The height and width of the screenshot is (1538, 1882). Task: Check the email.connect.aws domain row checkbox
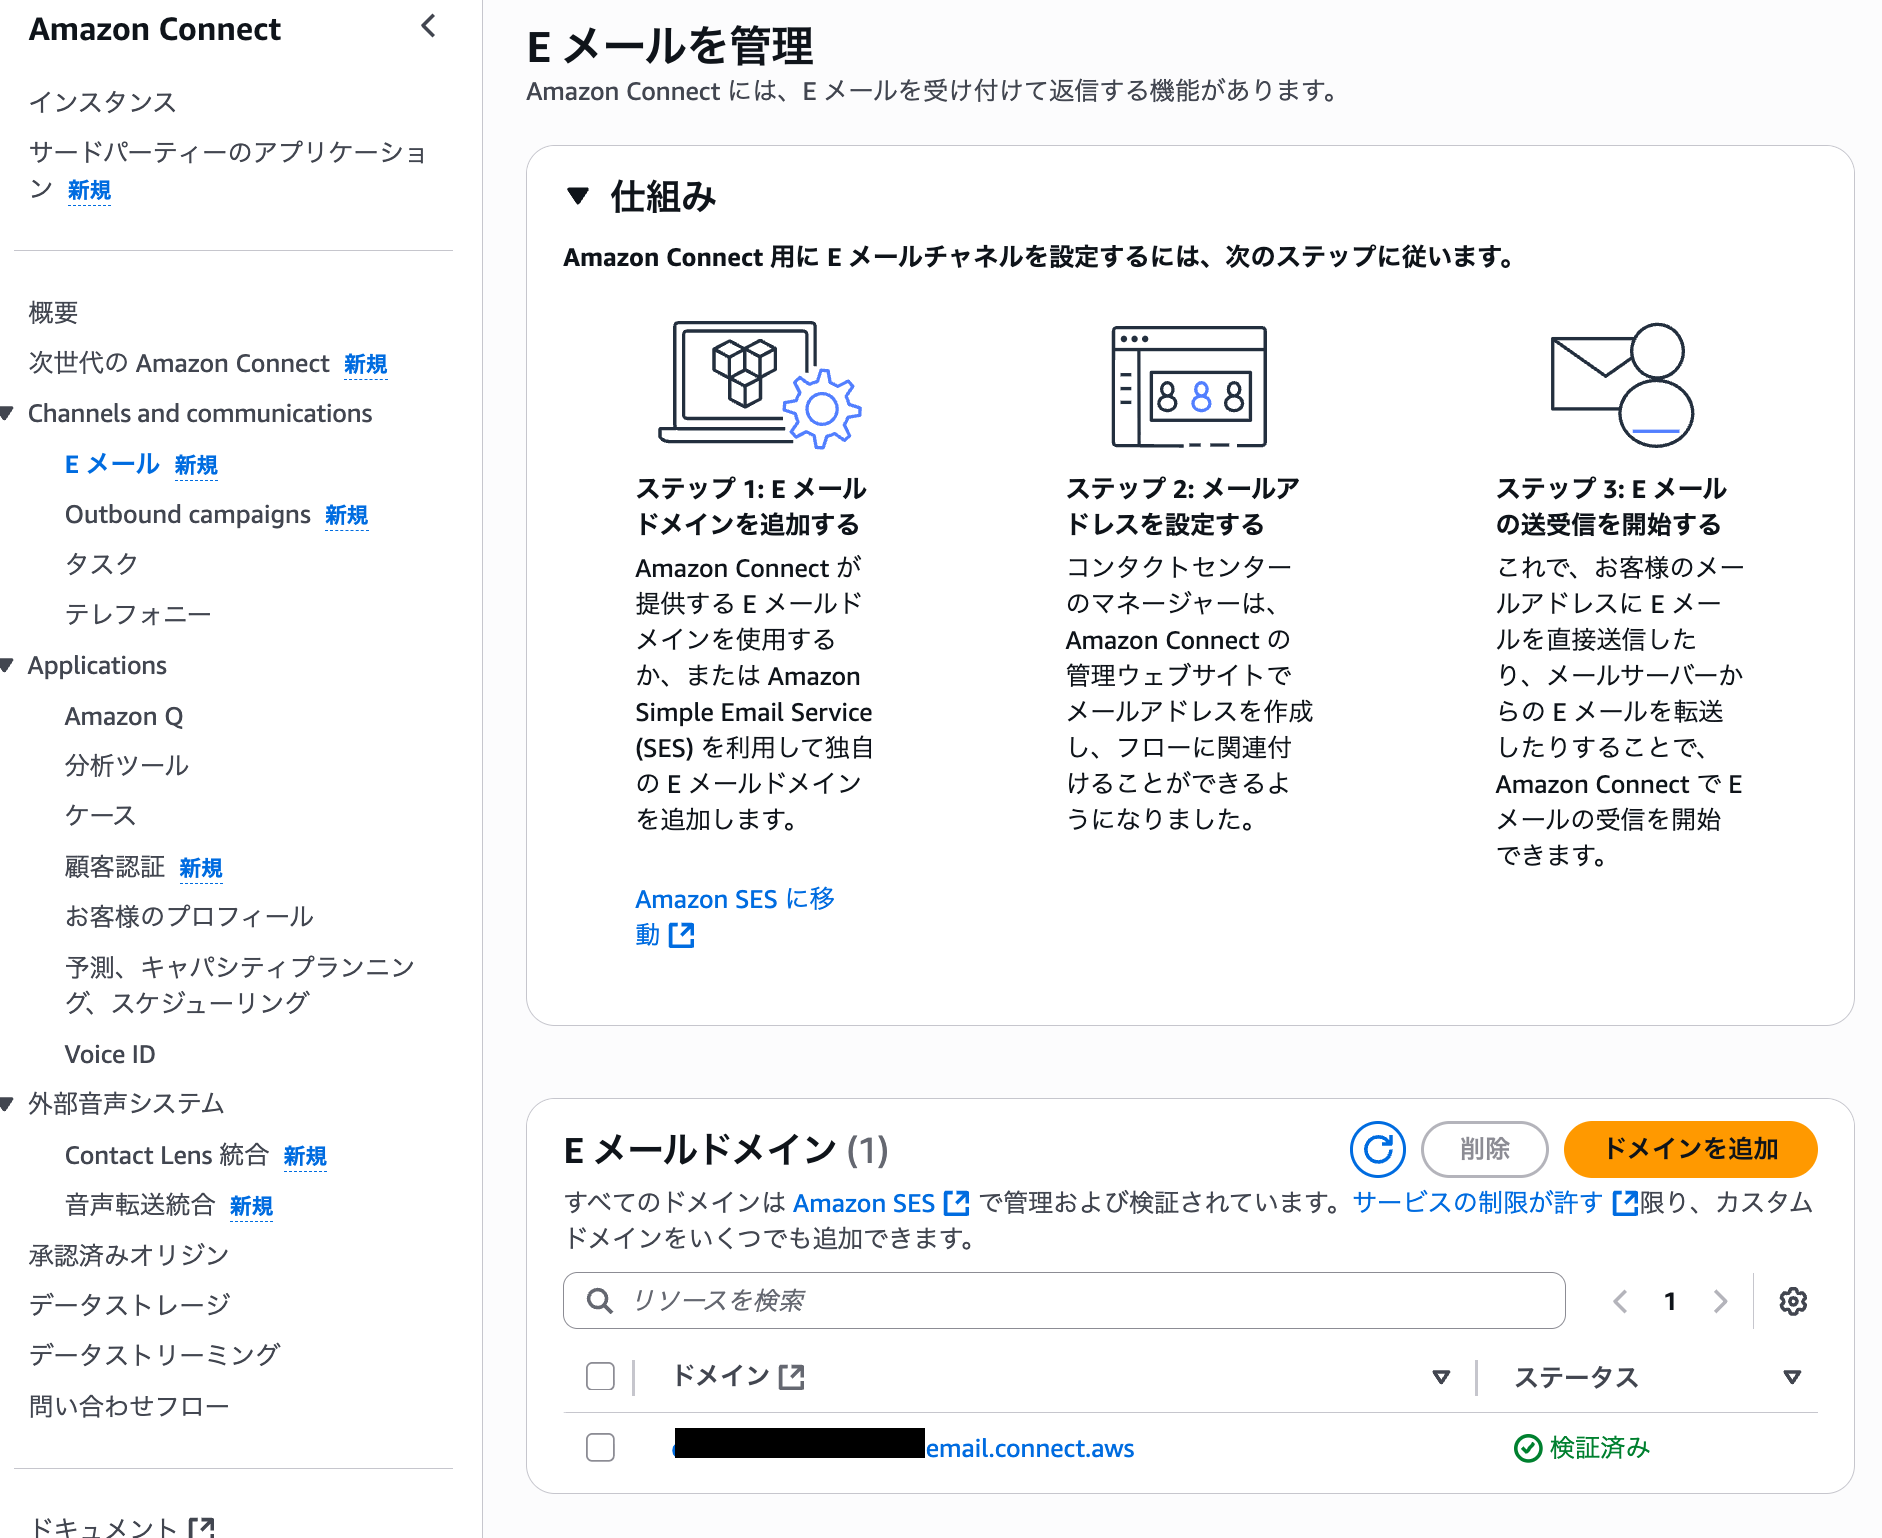600,1447
